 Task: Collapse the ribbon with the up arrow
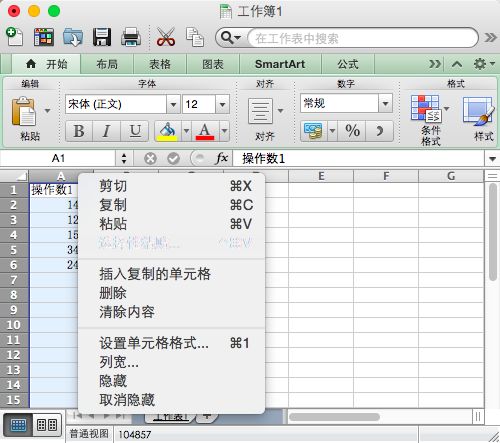[457, 64]
